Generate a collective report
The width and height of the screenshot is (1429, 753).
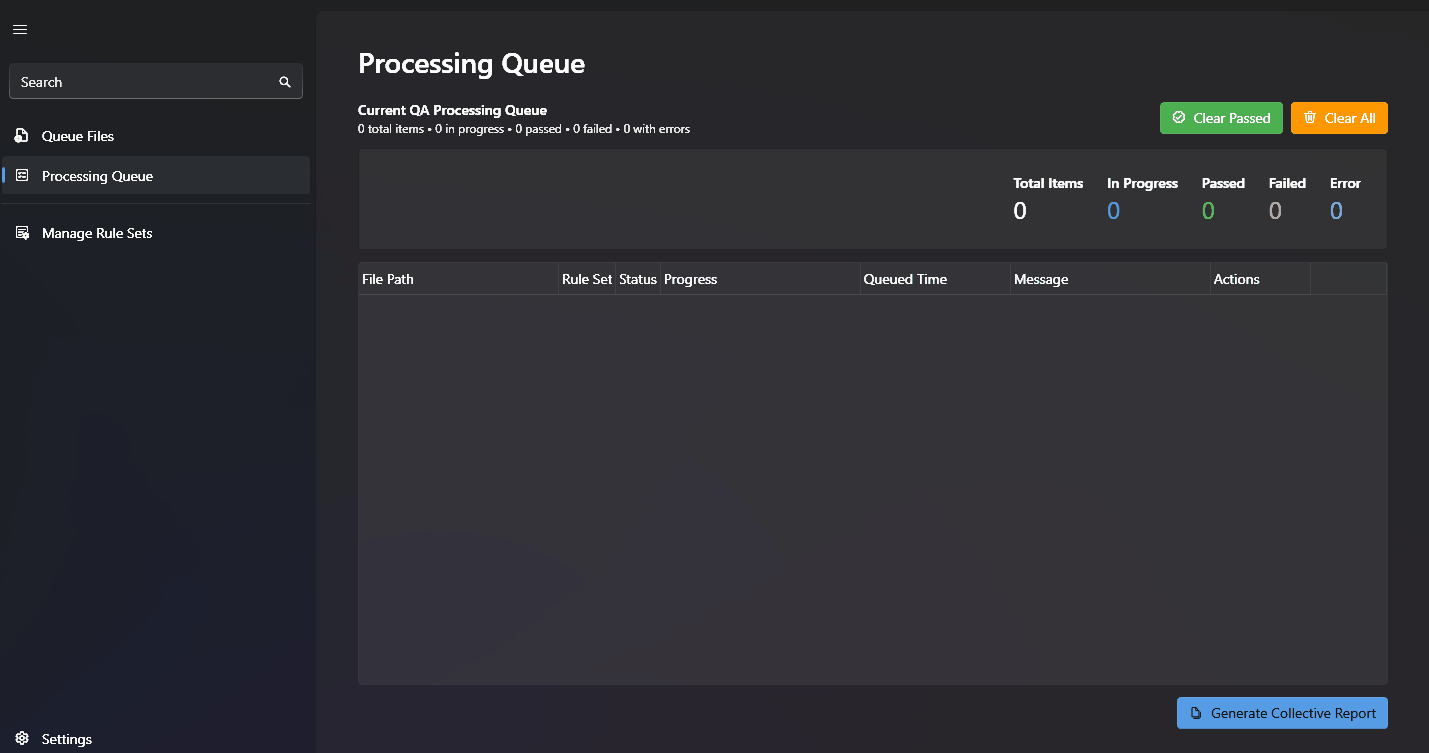tap(1282, 712)
